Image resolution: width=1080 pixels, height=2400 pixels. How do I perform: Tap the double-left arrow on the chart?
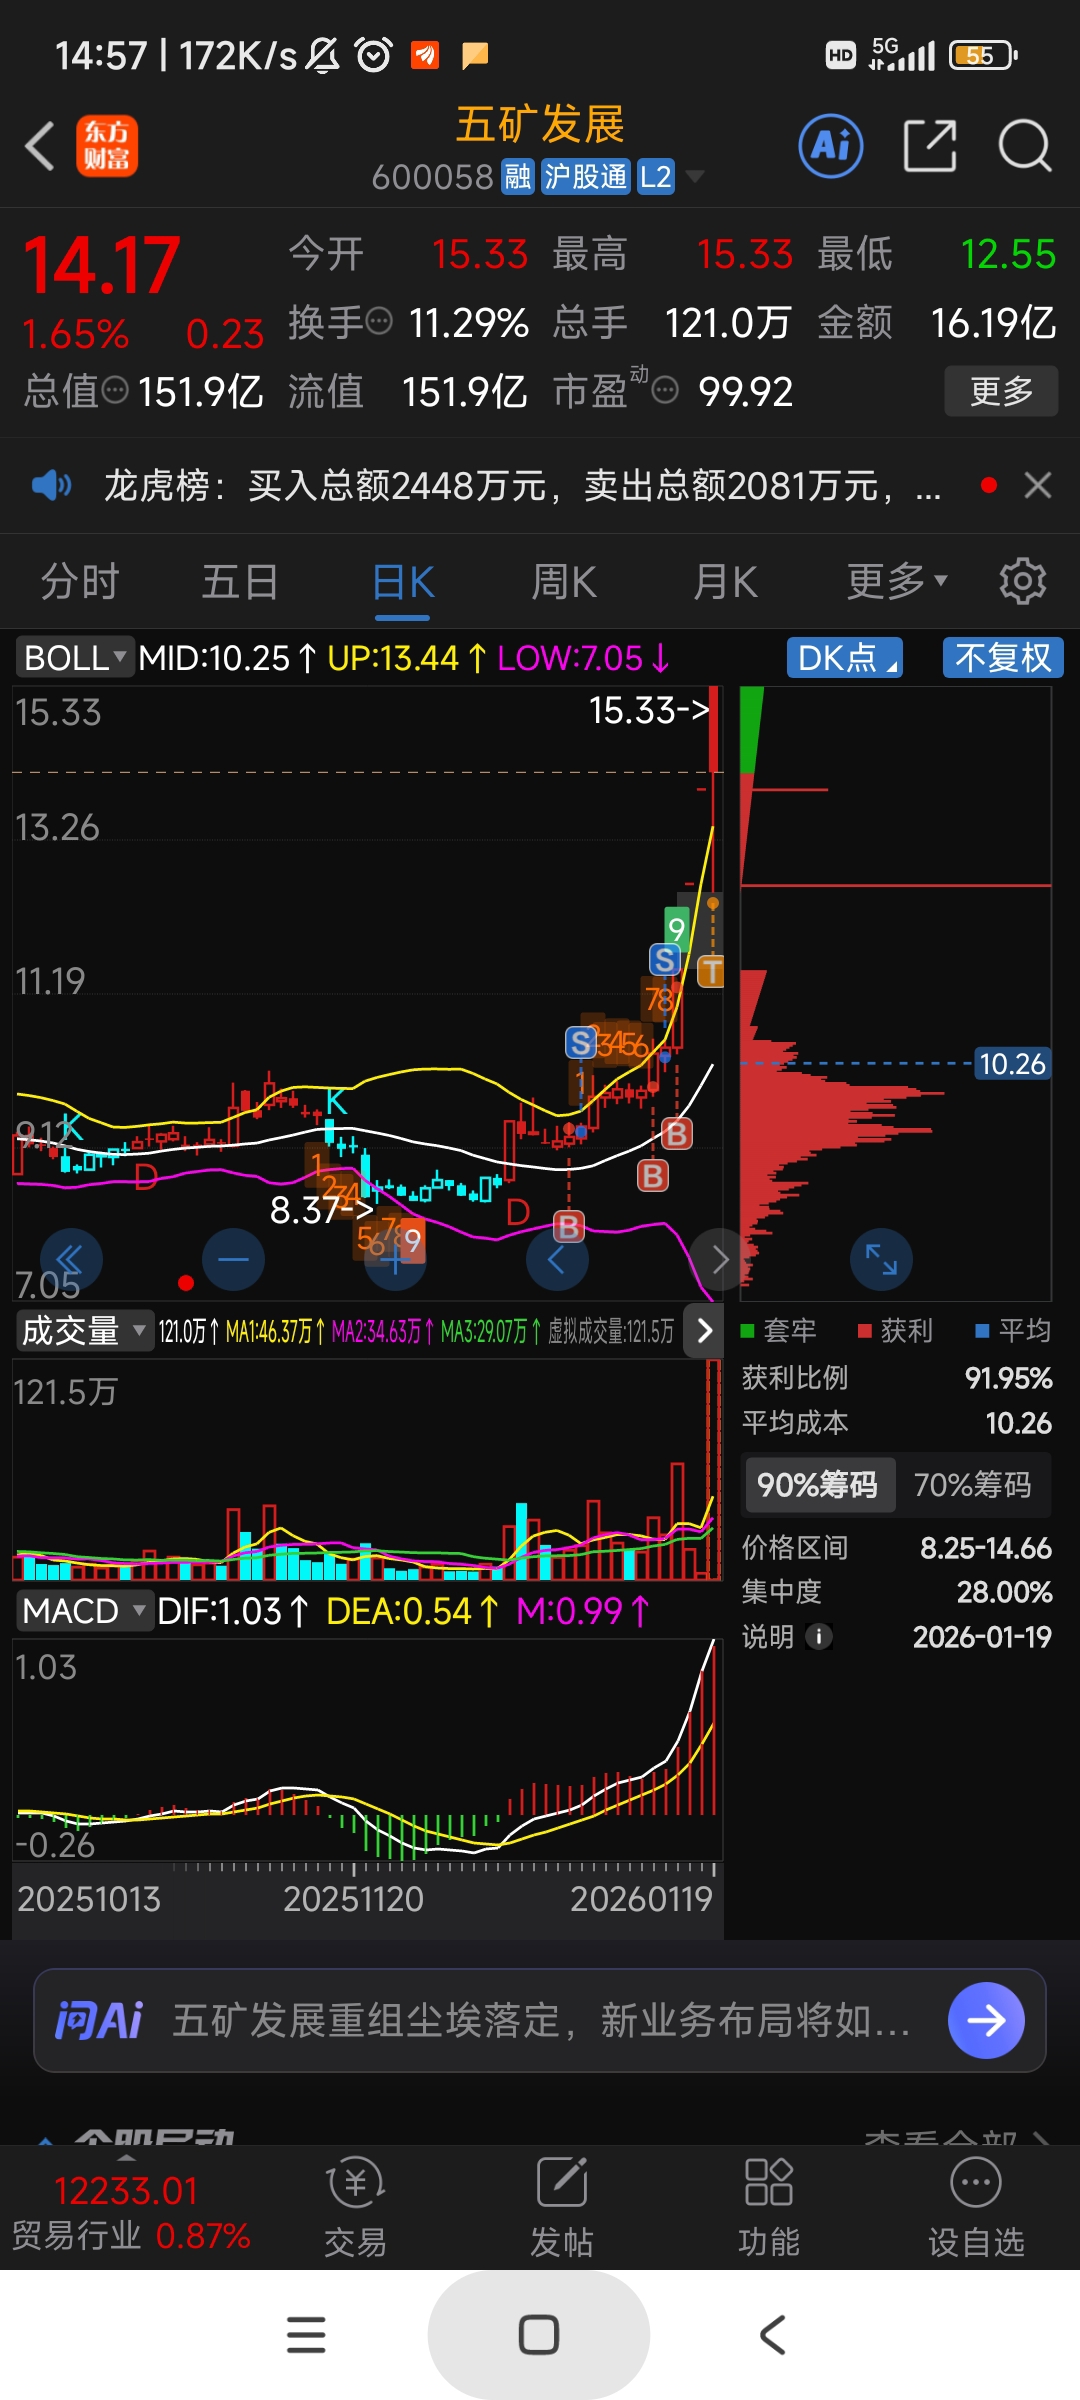71,1258
